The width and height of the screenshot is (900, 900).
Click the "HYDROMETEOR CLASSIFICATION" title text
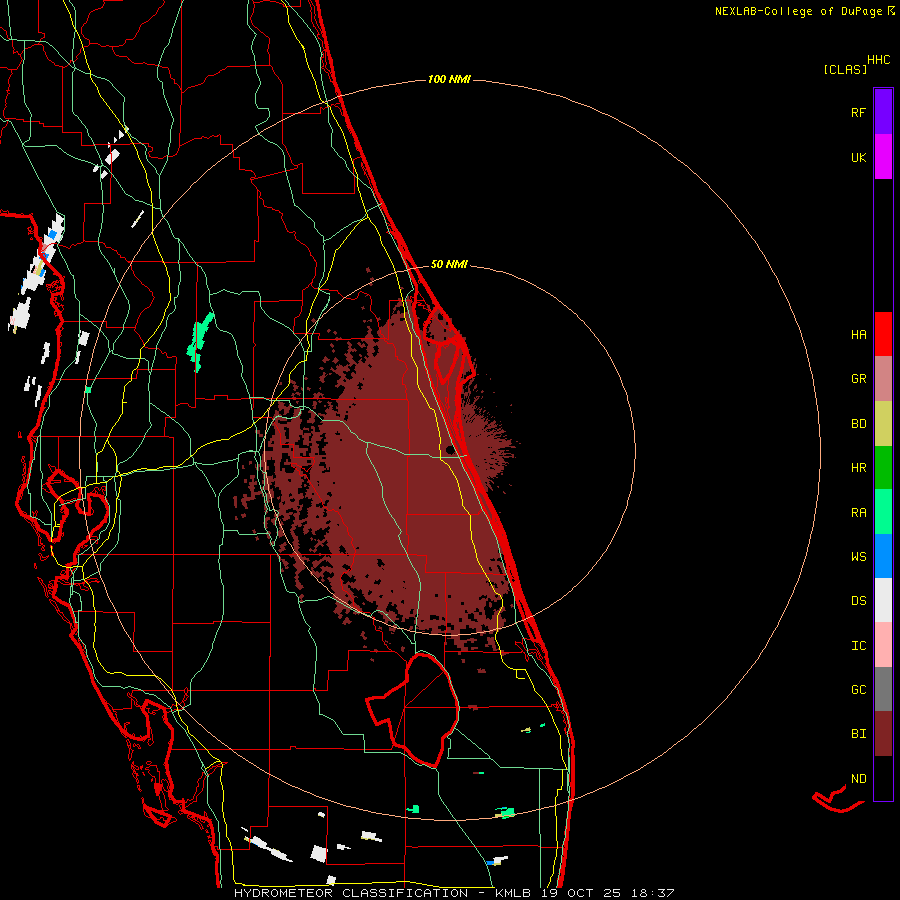click(351, 893)
